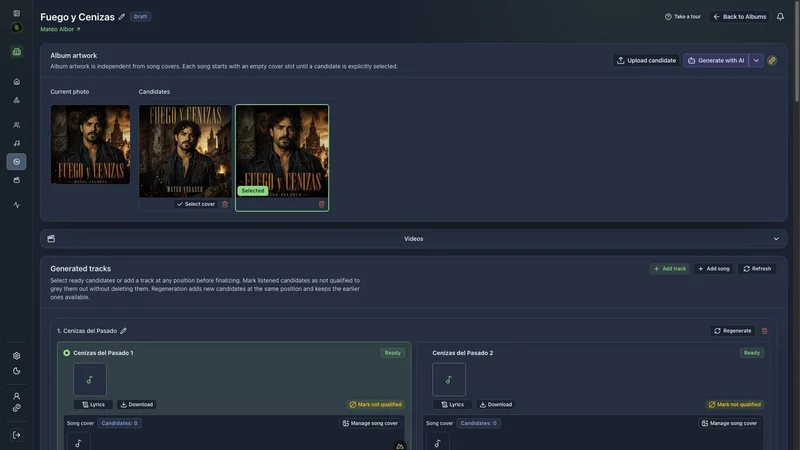The image size is (800, 450).
Task: Click the Draft status badge
Action: 140,17
